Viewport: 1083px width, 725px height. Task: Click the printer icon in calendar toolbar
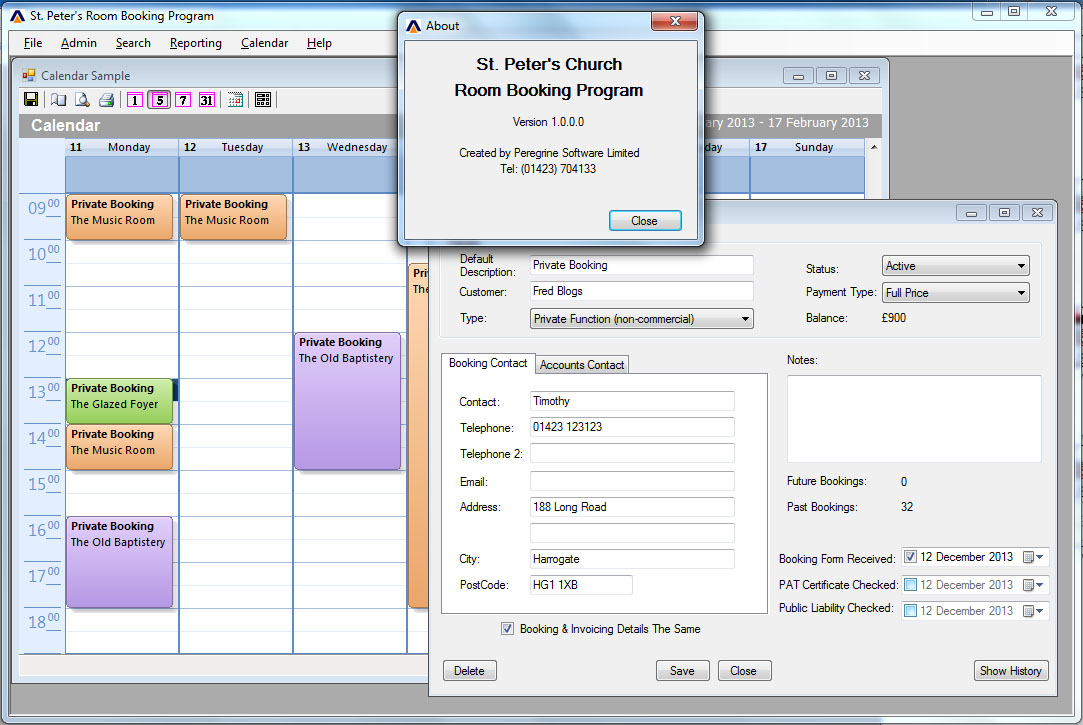(106, 99)
